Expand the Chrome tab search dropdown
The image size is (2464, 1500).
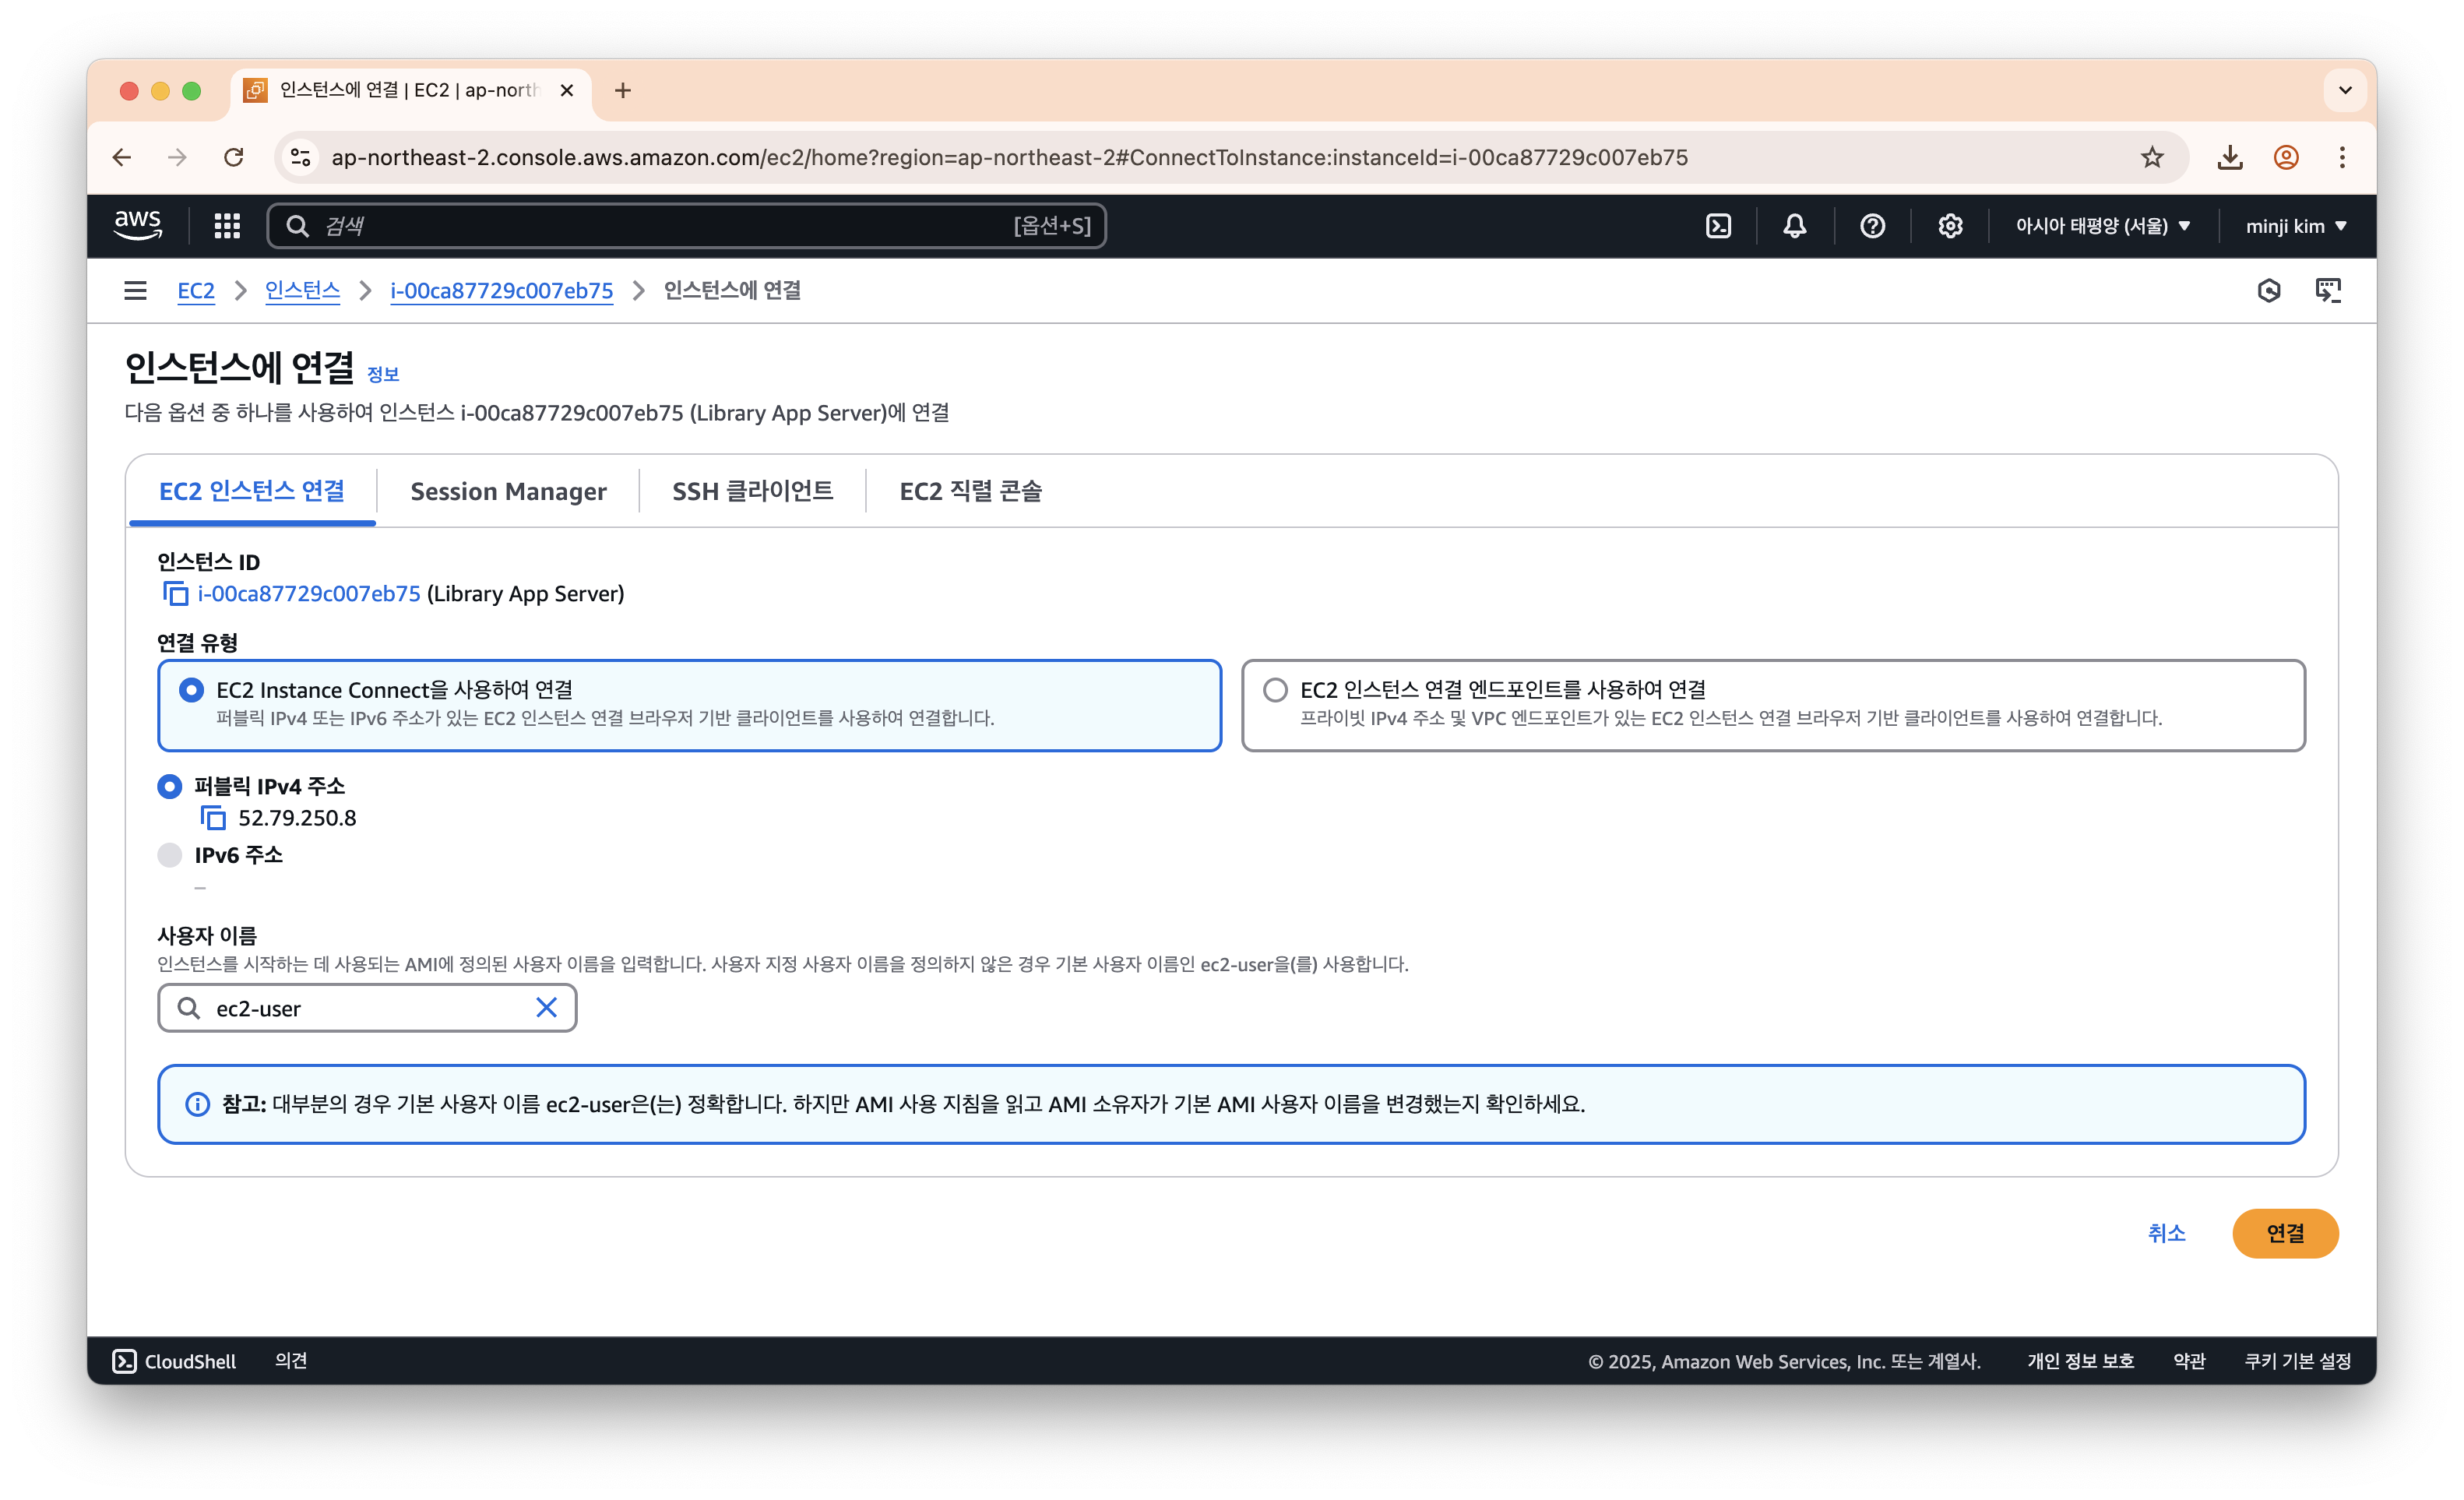pos(2345,91)
